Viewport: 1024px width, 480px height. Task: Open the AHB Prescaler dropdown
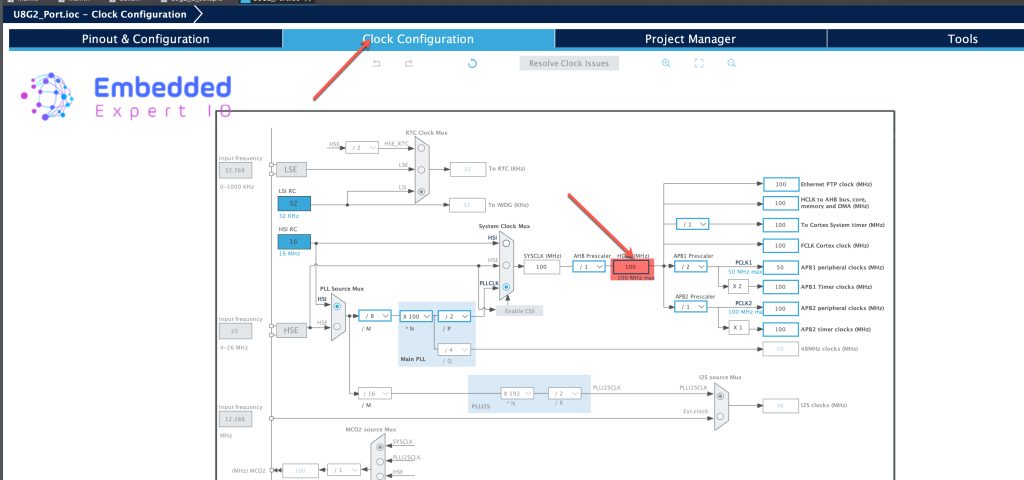(589, 266)
